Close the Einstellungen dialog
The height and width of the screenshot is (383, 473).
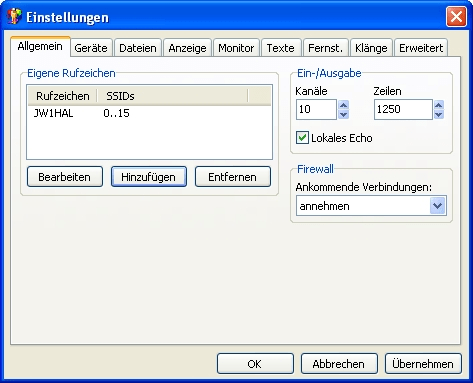[x=456, y=16]
